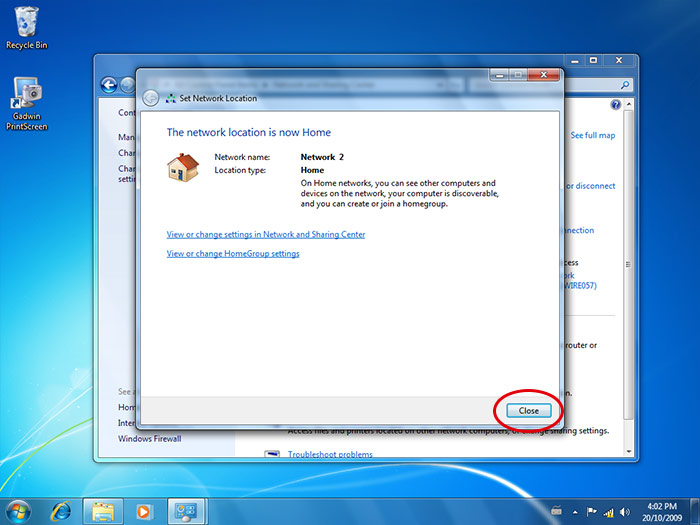Click the Control Panel vertical scrollbar thumb
The image size is (700, 525).
(x=628, y=264)
